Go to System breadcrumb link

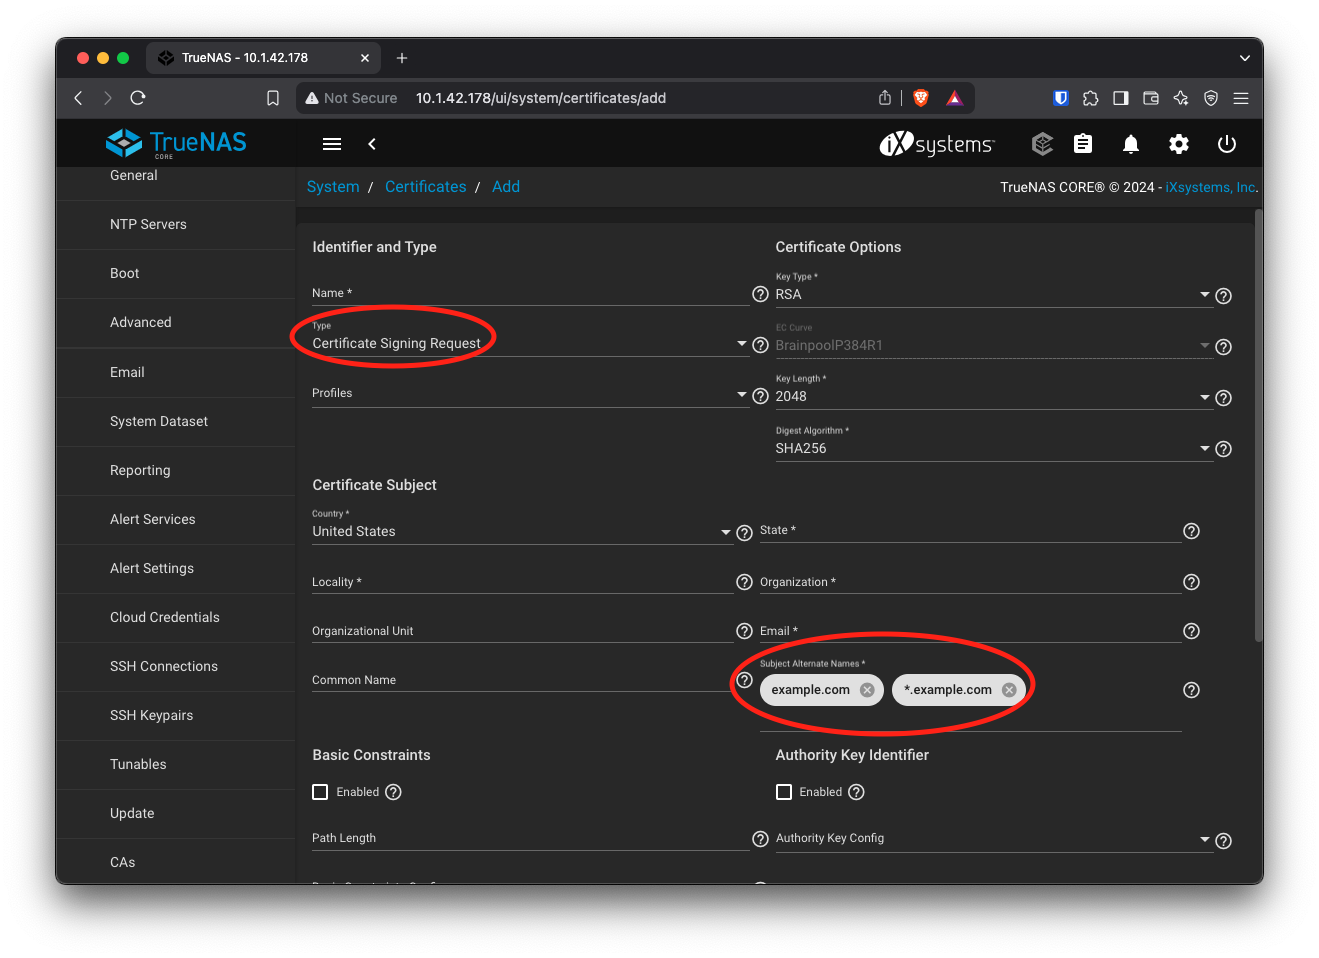(333, 187)
